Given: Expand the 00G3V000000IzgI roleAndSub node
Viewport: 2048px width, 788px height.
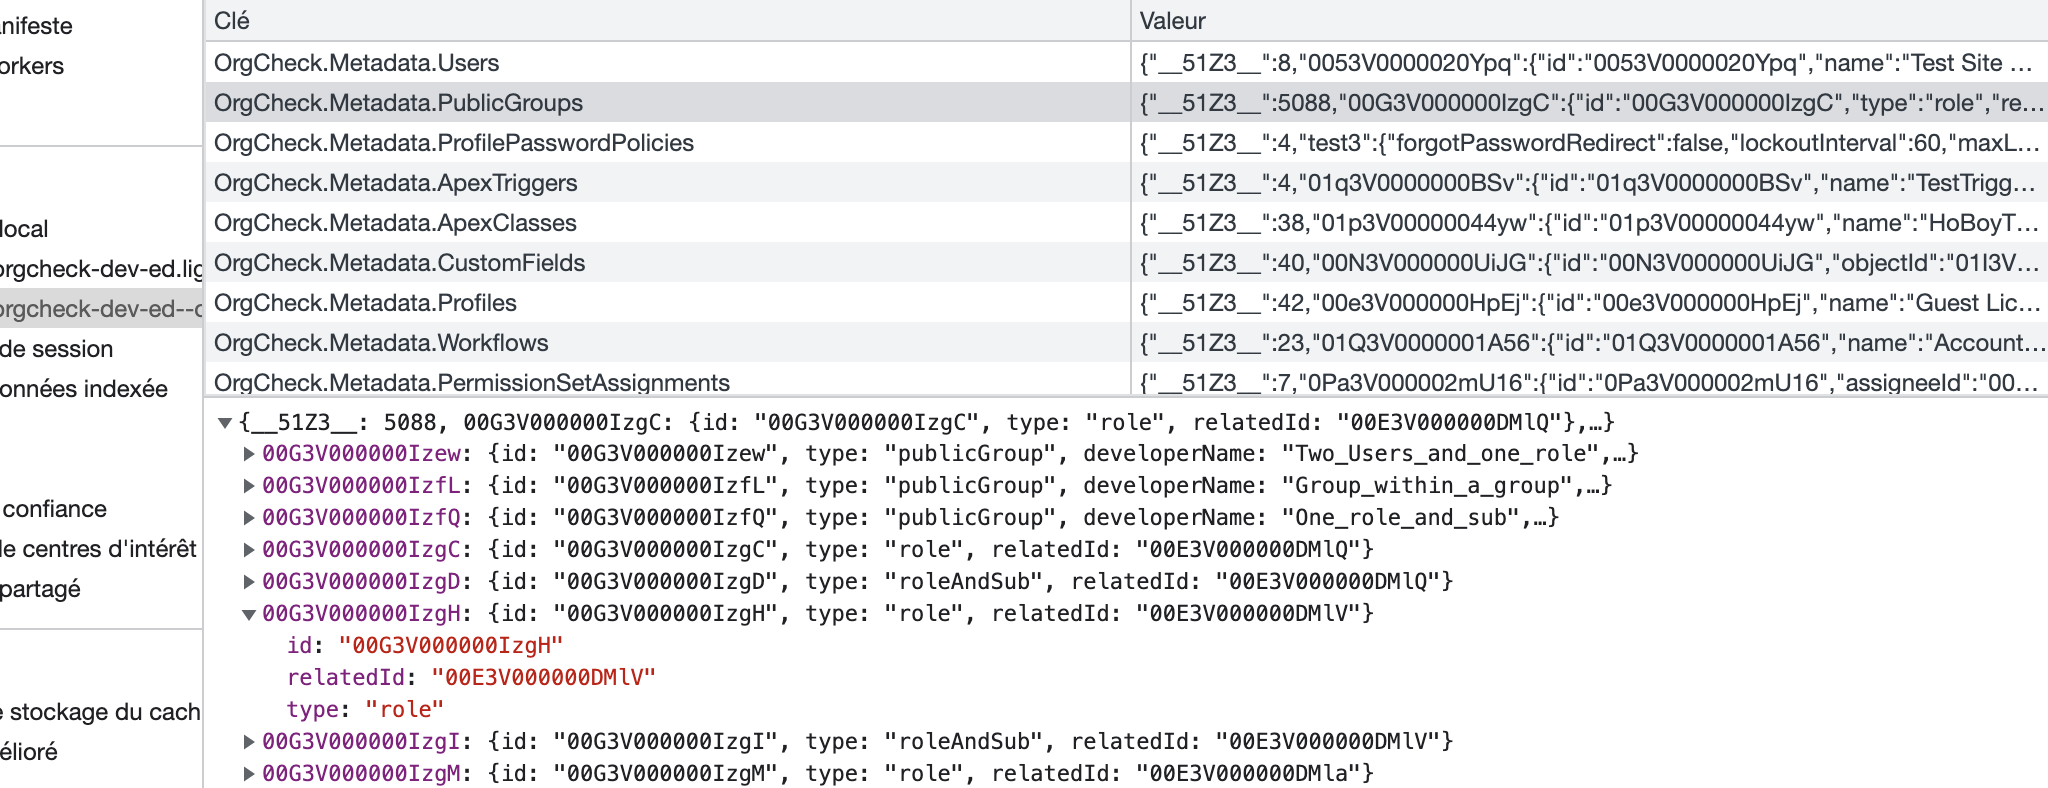Looking at the screenshot, I should [x=249, y=741].
